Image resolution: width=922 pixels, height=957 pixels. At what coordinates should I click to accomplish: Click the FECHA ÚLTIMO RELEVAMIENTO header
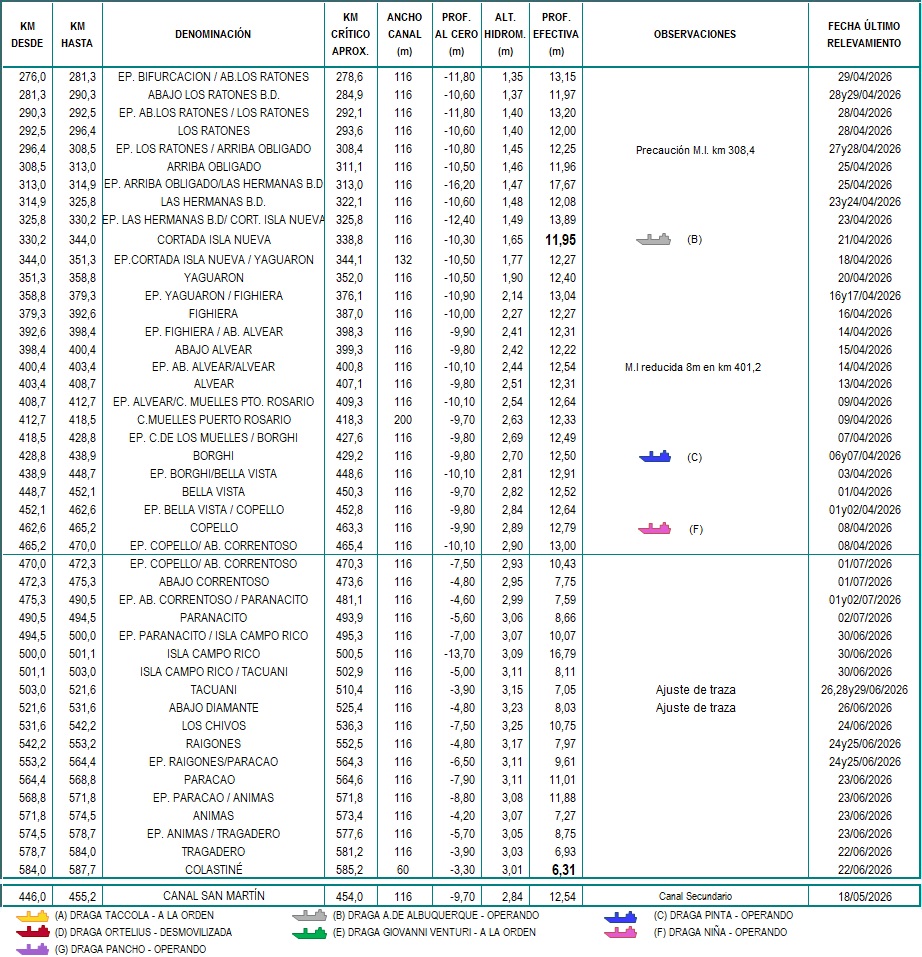point(864,34)
